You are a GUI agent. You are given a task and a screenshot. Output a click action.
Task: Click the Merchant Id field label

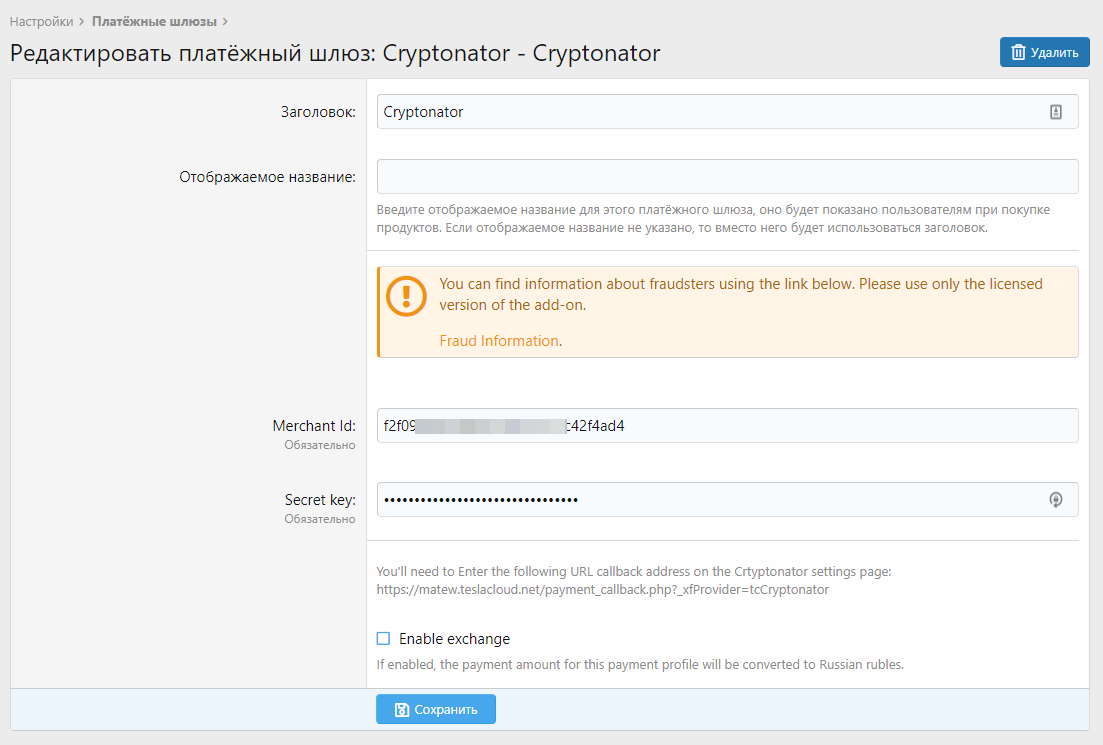click(313, 426)
